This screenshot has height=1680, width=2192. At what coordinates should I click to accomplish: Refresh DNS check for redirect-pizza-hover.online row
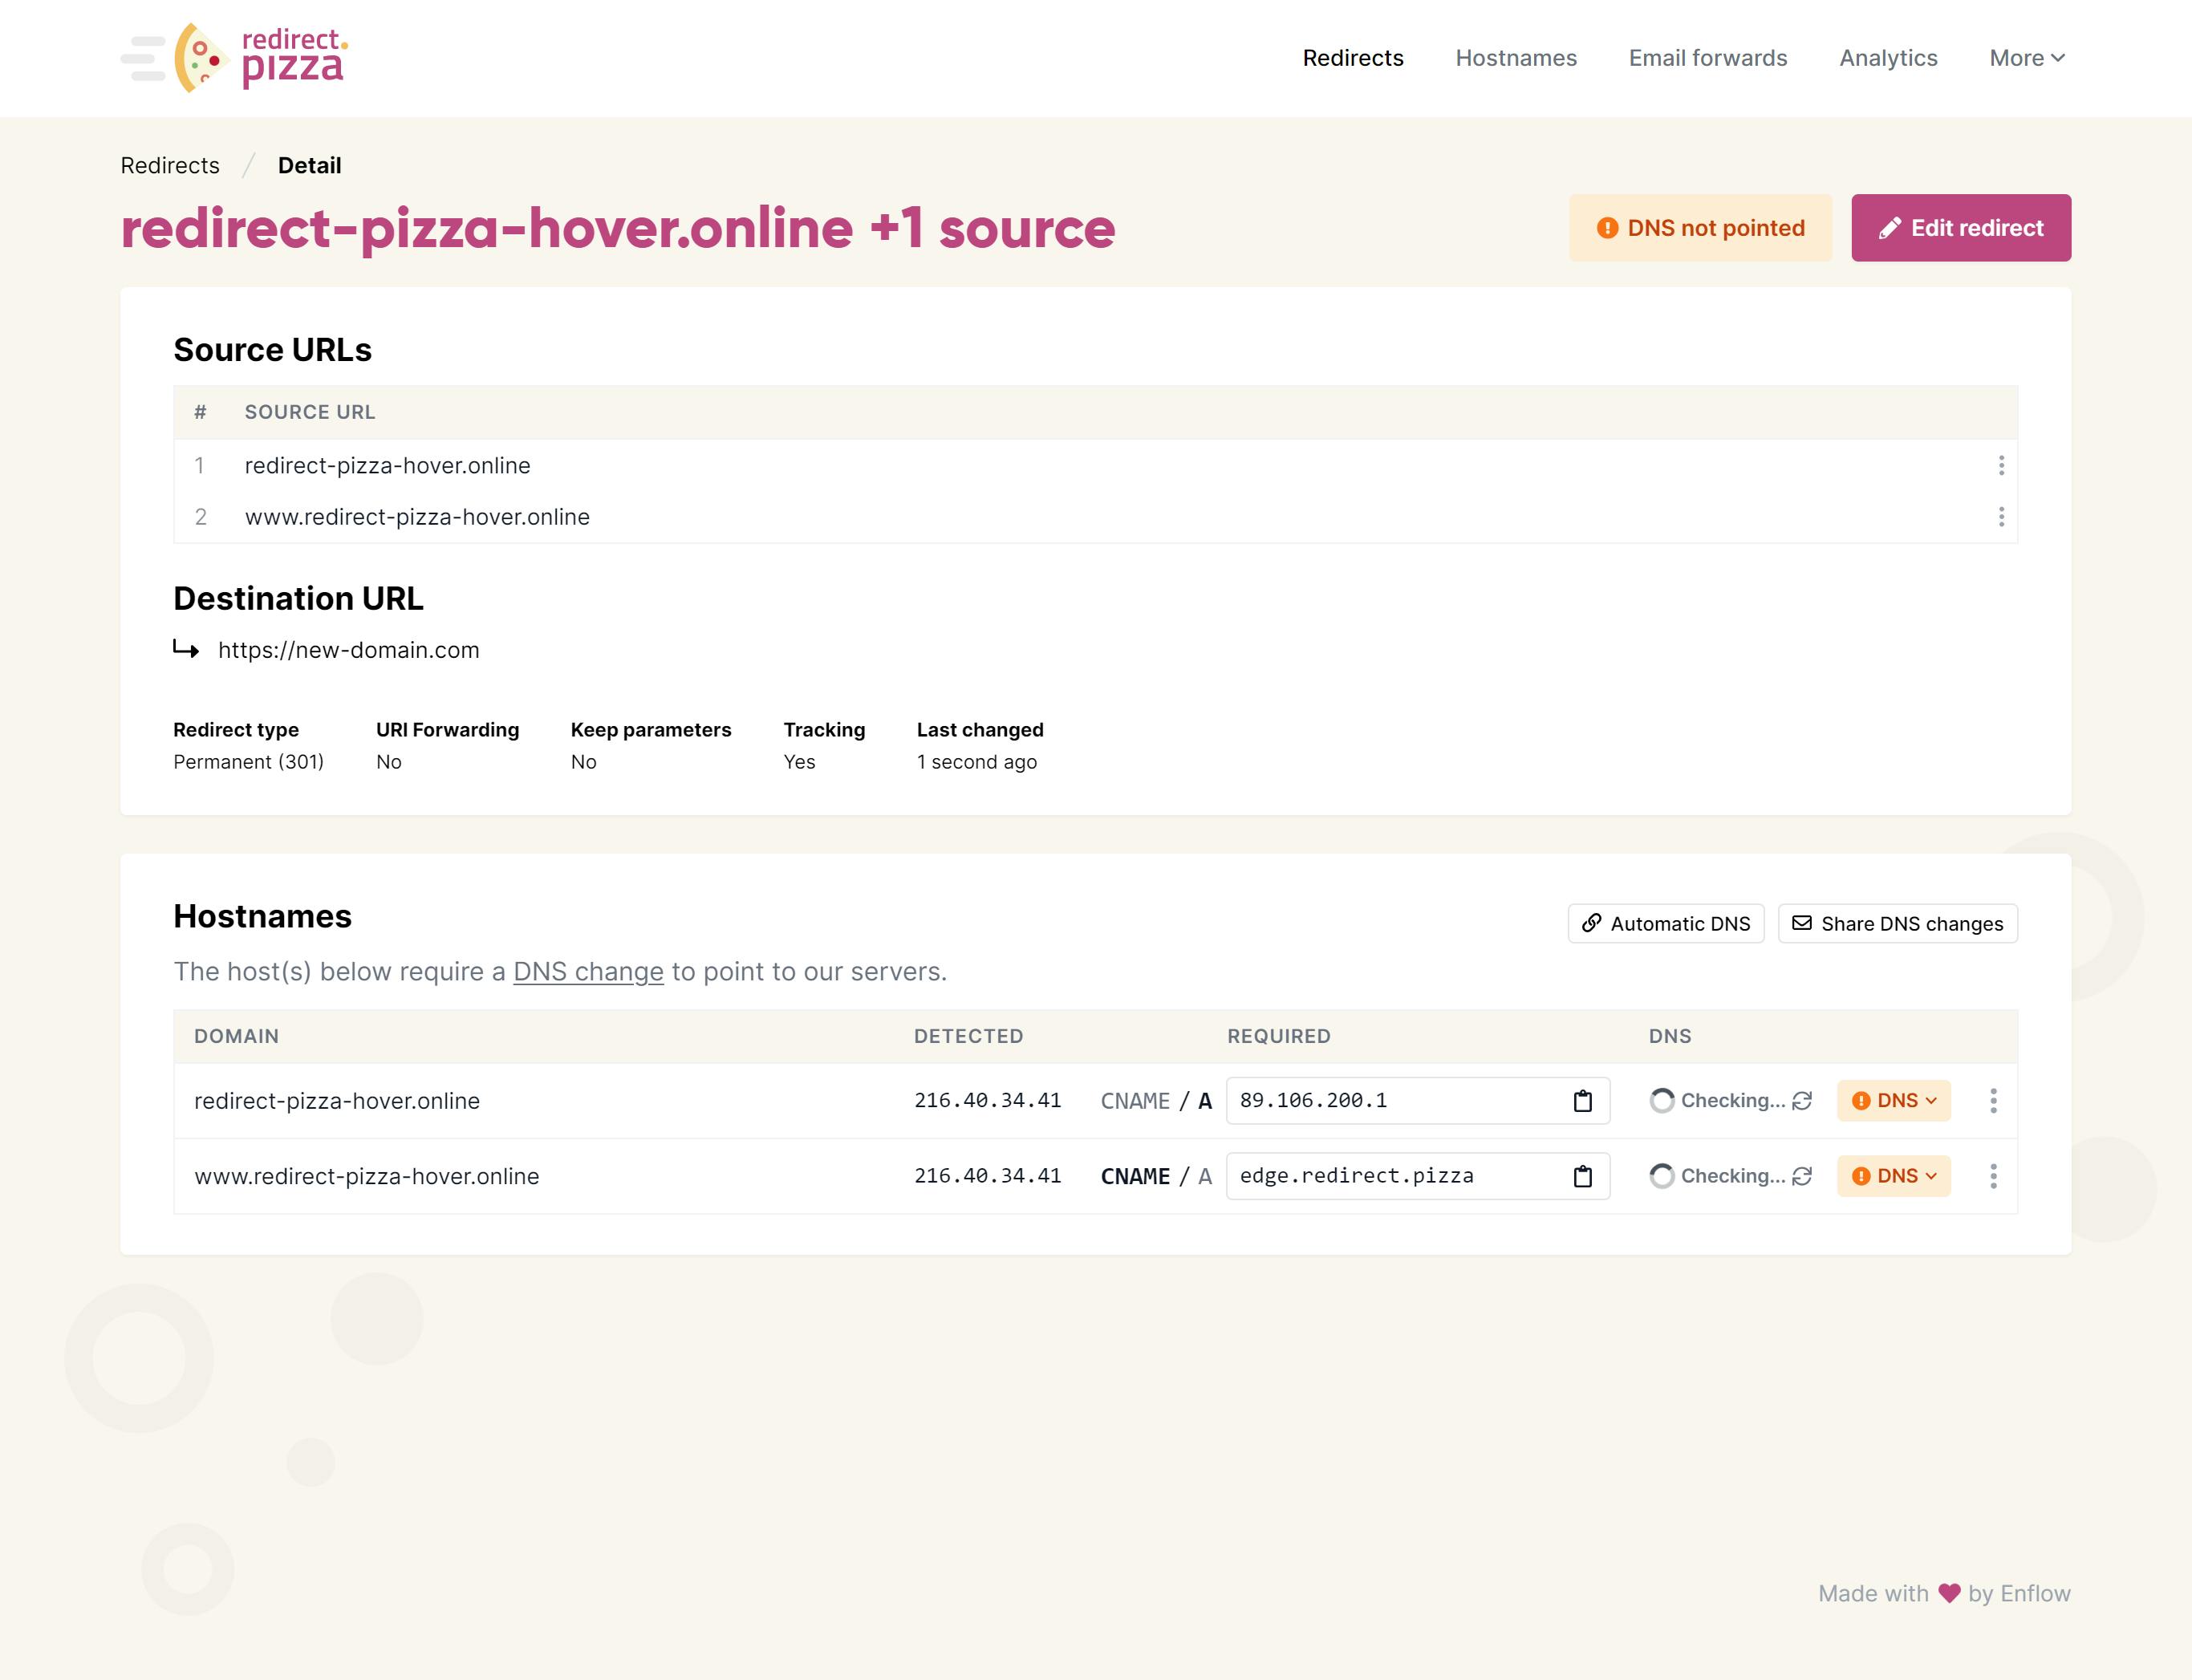click(1802, 1101)
